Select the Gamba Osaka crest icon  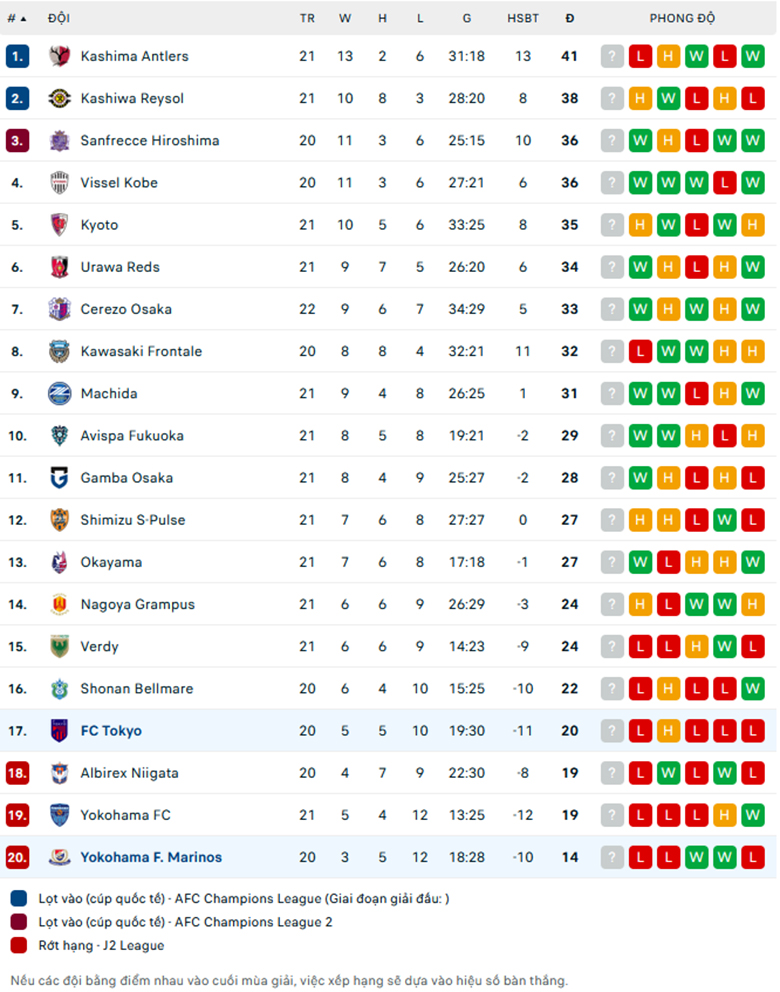(x=59, y=478)
